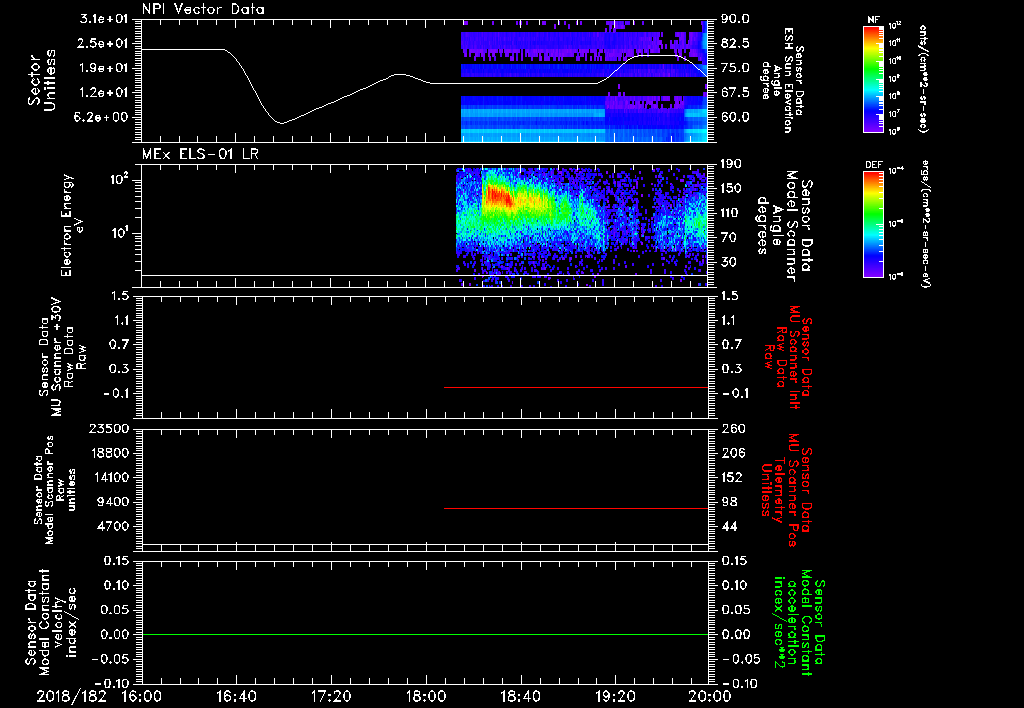Viewport: 1024px width, 708px height.
Task: Click the red line in Model Scanner Pos panel
Action: coord(576,508)
